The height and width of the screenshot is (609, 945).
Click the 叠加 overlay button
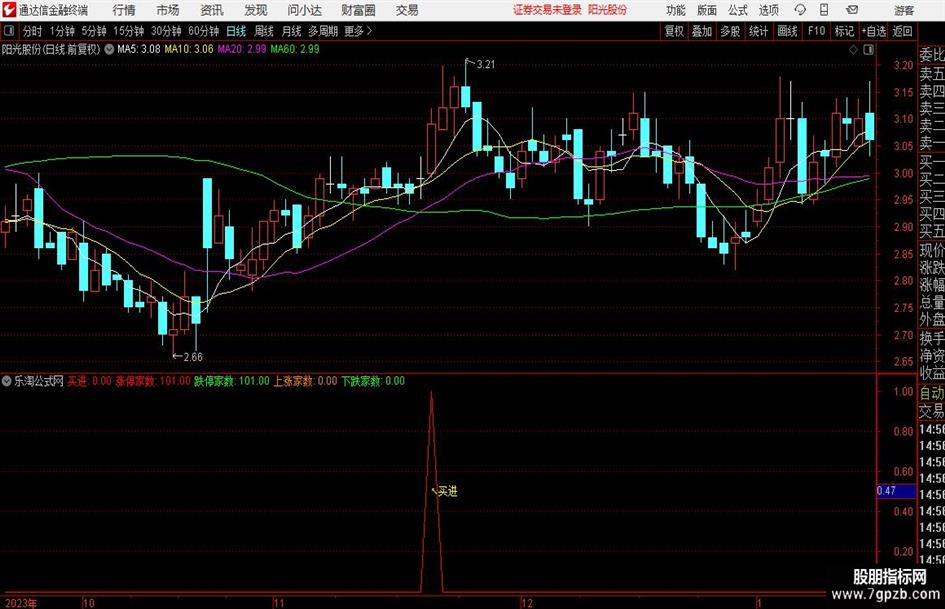[x=702, y=31]
